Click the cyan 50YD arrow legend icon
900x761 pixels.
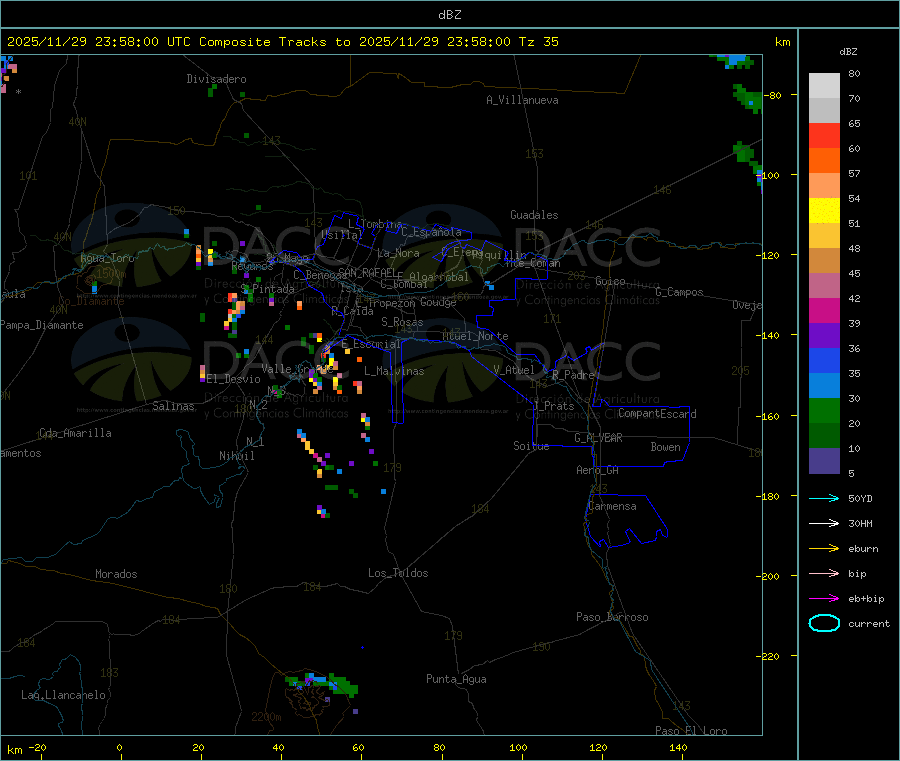[824, 498]
